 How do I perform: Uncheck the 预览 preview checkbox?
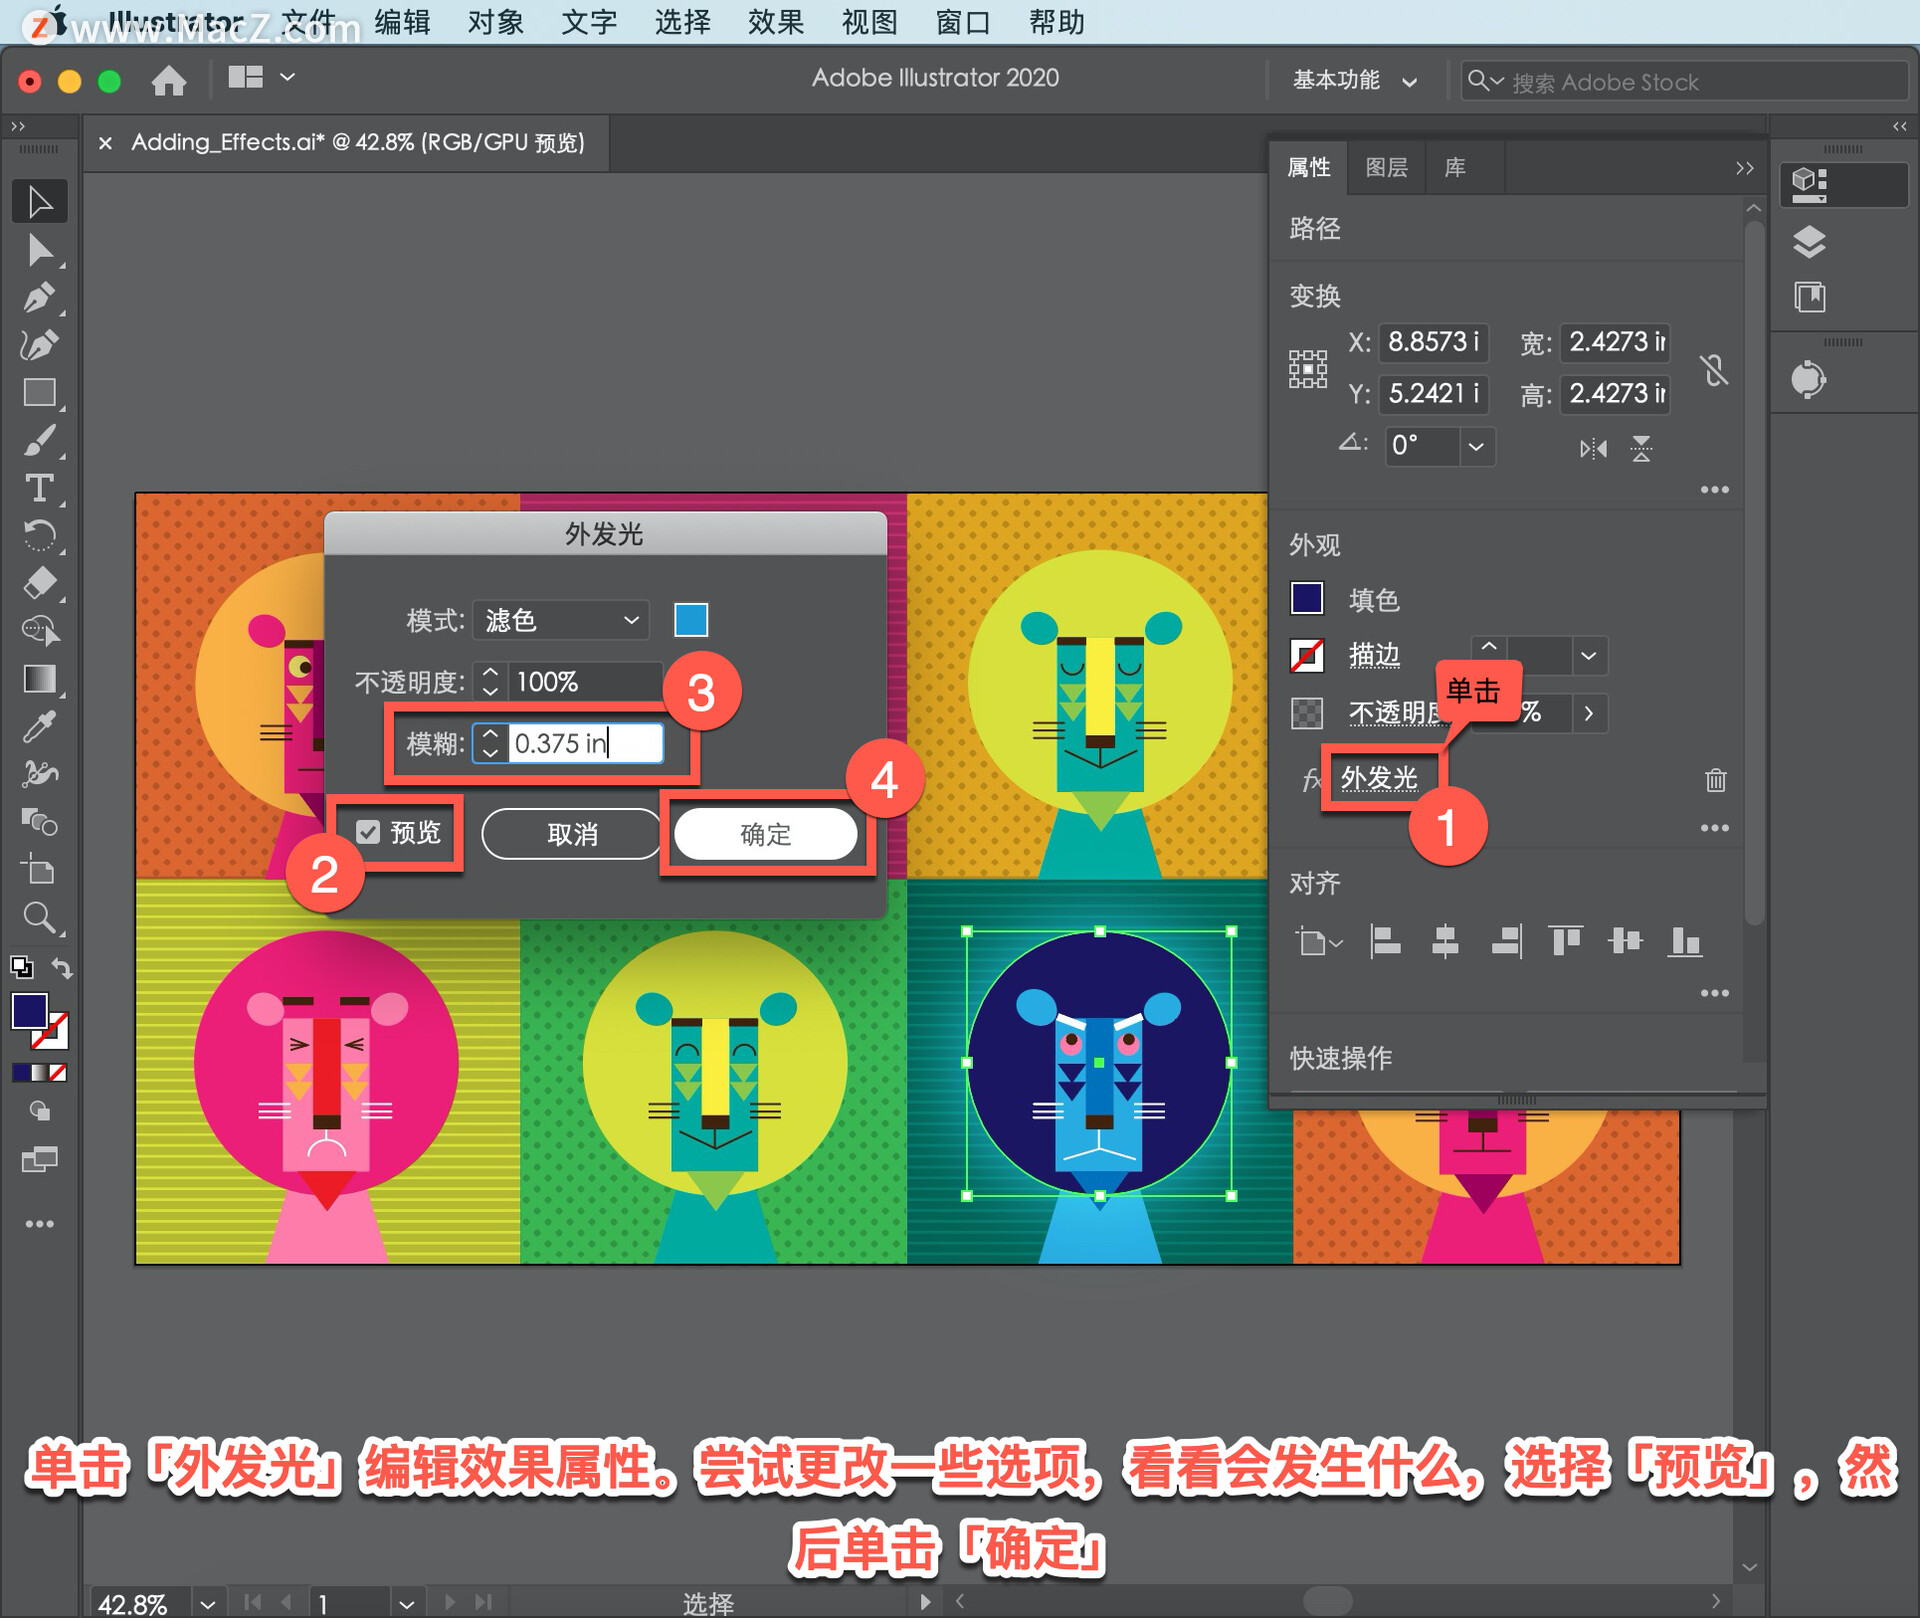tap(369, 832)
